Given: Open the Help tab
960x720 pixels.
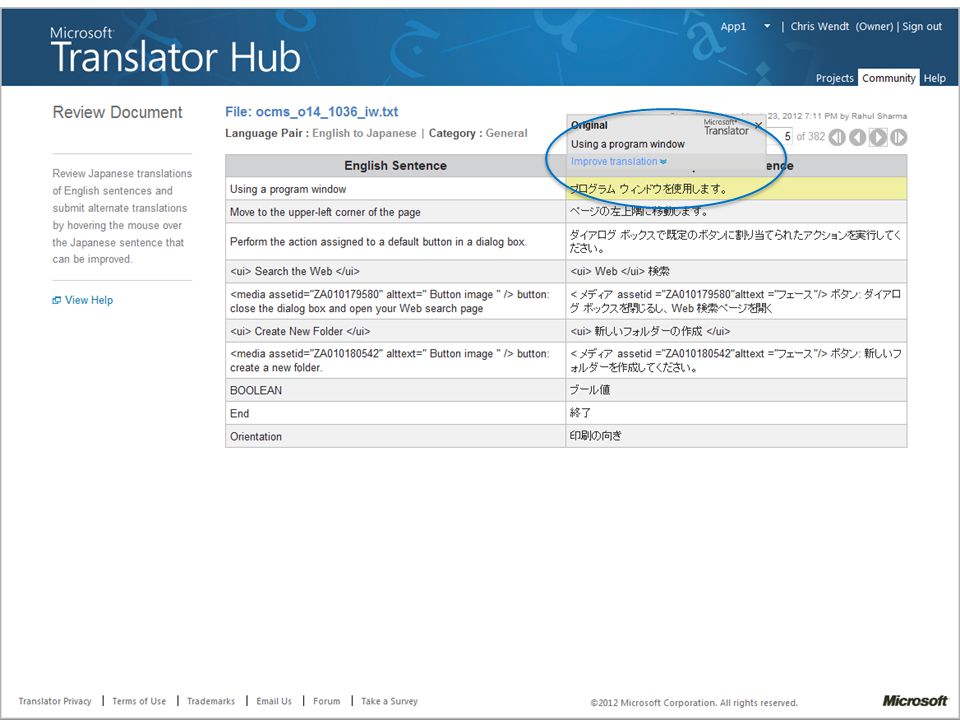Looking at the screenshot, I should [934, 78].
